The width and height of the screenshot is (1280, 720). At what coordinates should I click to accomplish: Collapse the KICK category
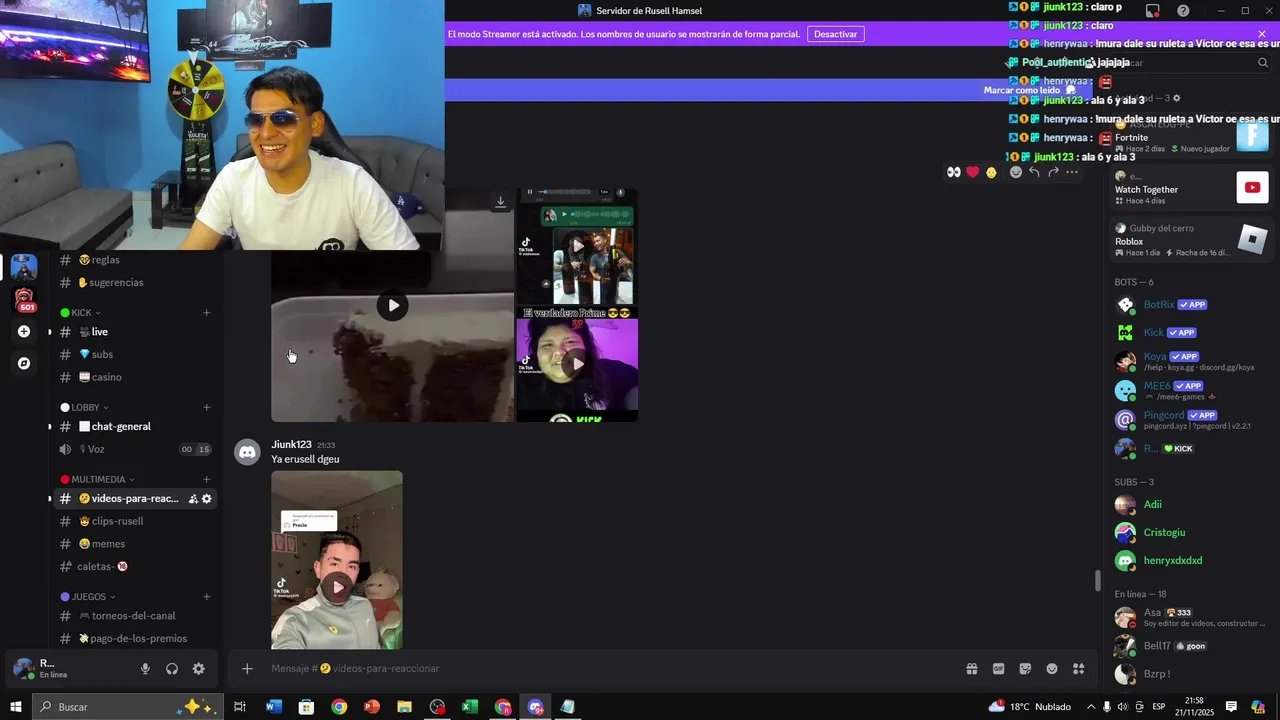pos(80,313)
